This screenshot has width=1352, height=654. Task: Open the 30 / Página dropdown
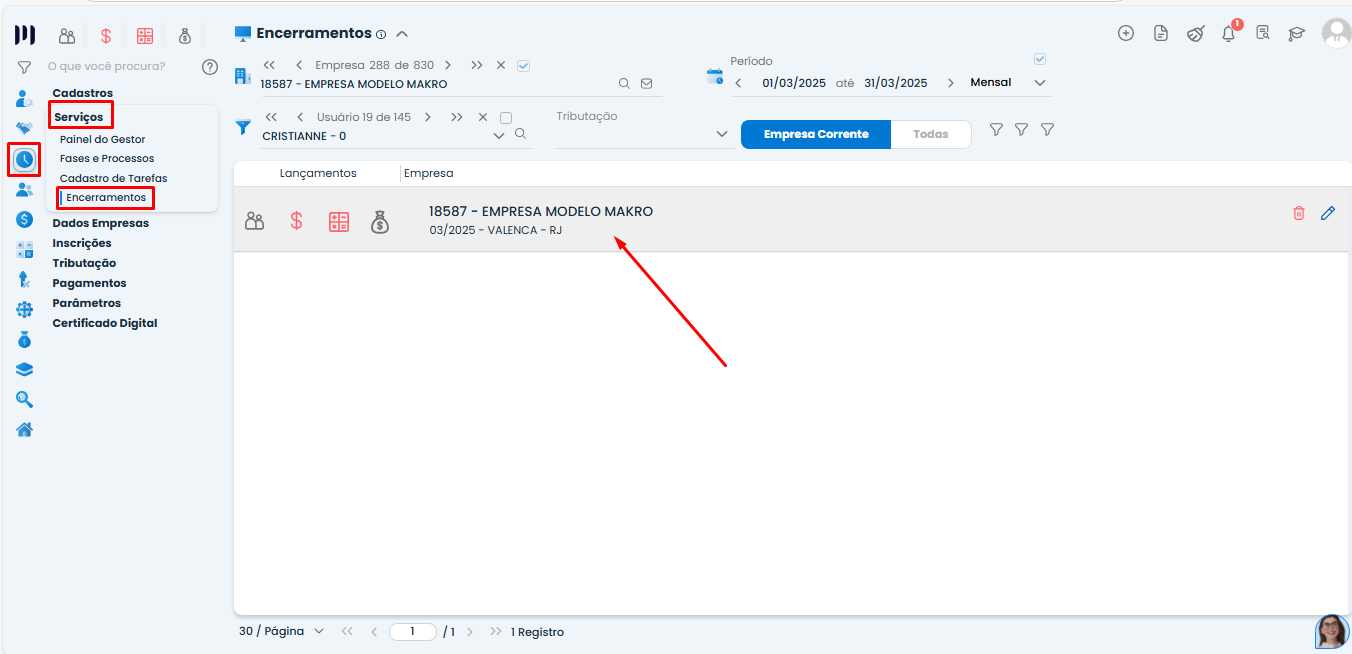point(281,631)
